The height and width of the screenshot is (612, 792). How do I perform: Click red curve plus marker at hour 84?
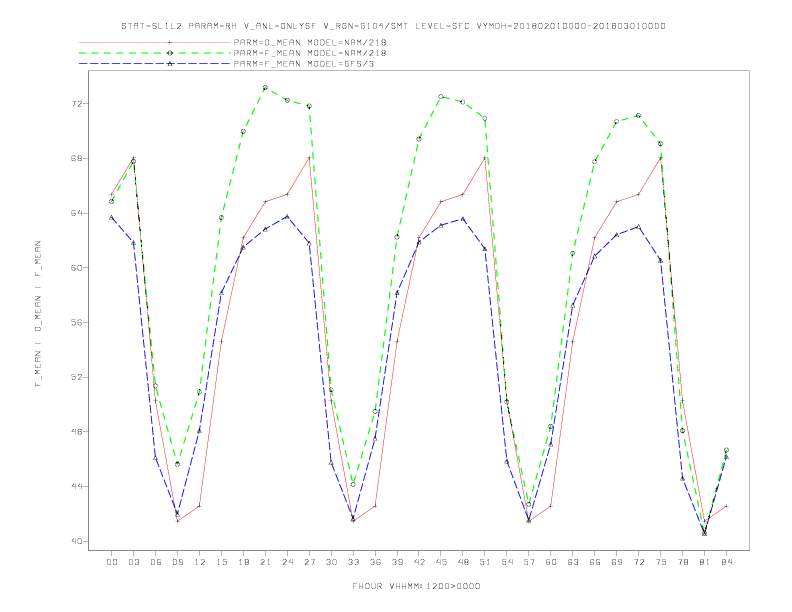tap(726, 506)
